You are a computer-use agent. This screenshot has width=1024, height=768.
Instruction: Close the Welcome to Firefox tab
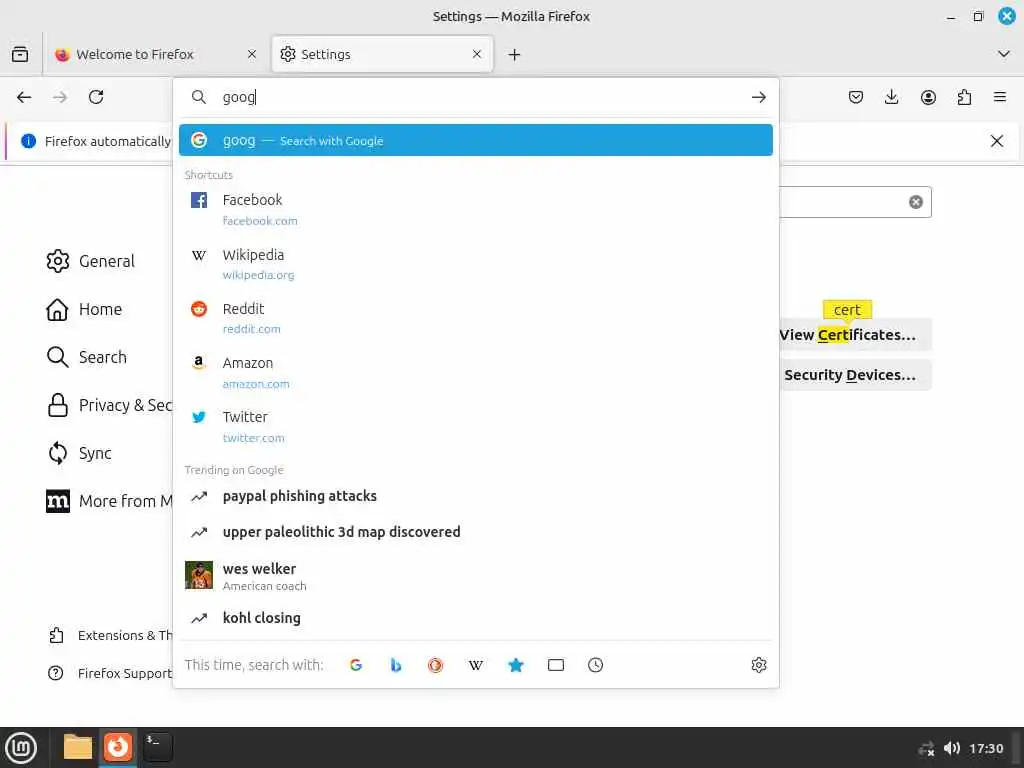252,54
